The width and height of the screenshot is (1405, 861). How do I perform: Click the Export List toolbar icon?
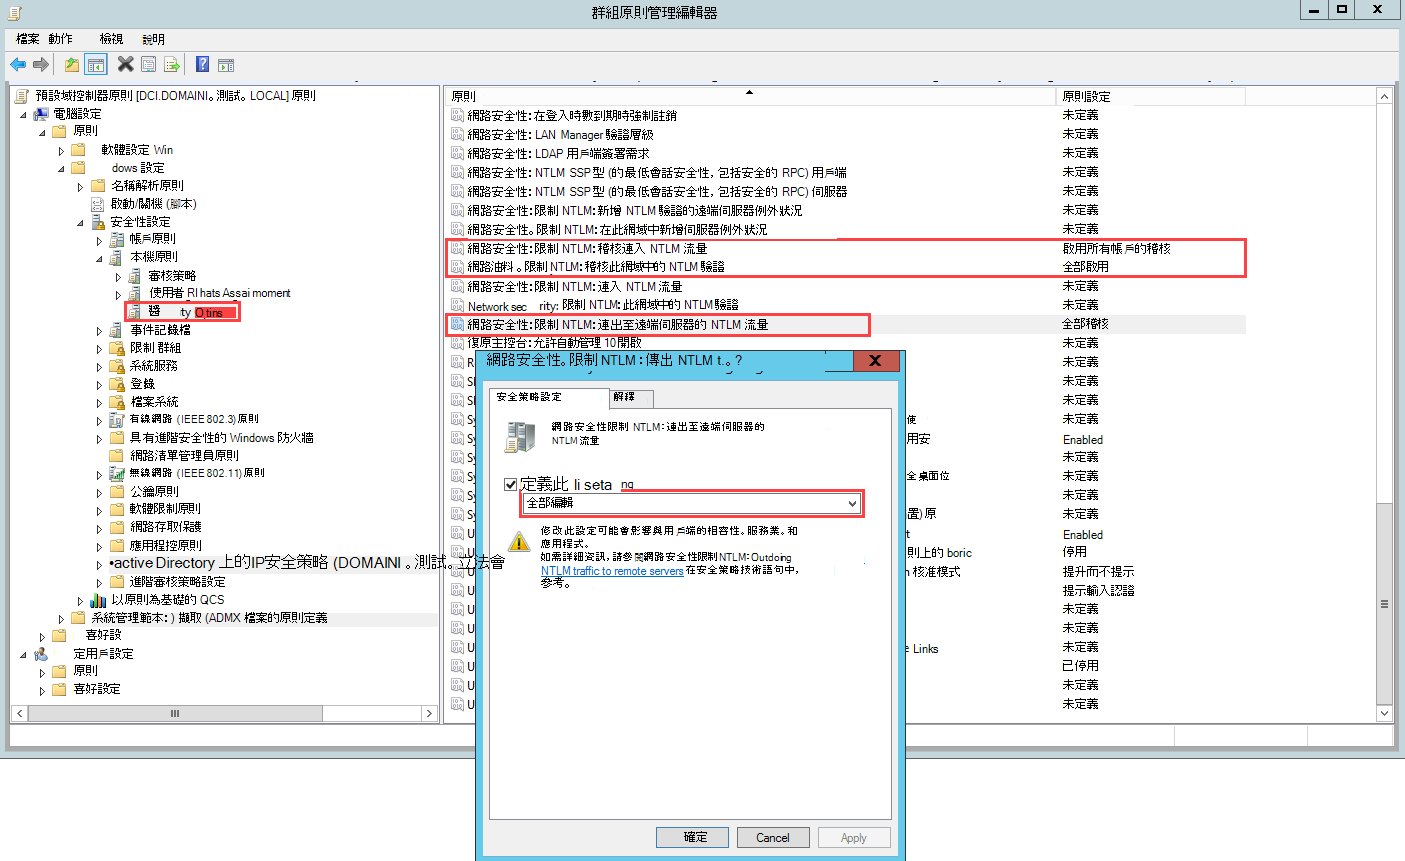tap(172, 65)
